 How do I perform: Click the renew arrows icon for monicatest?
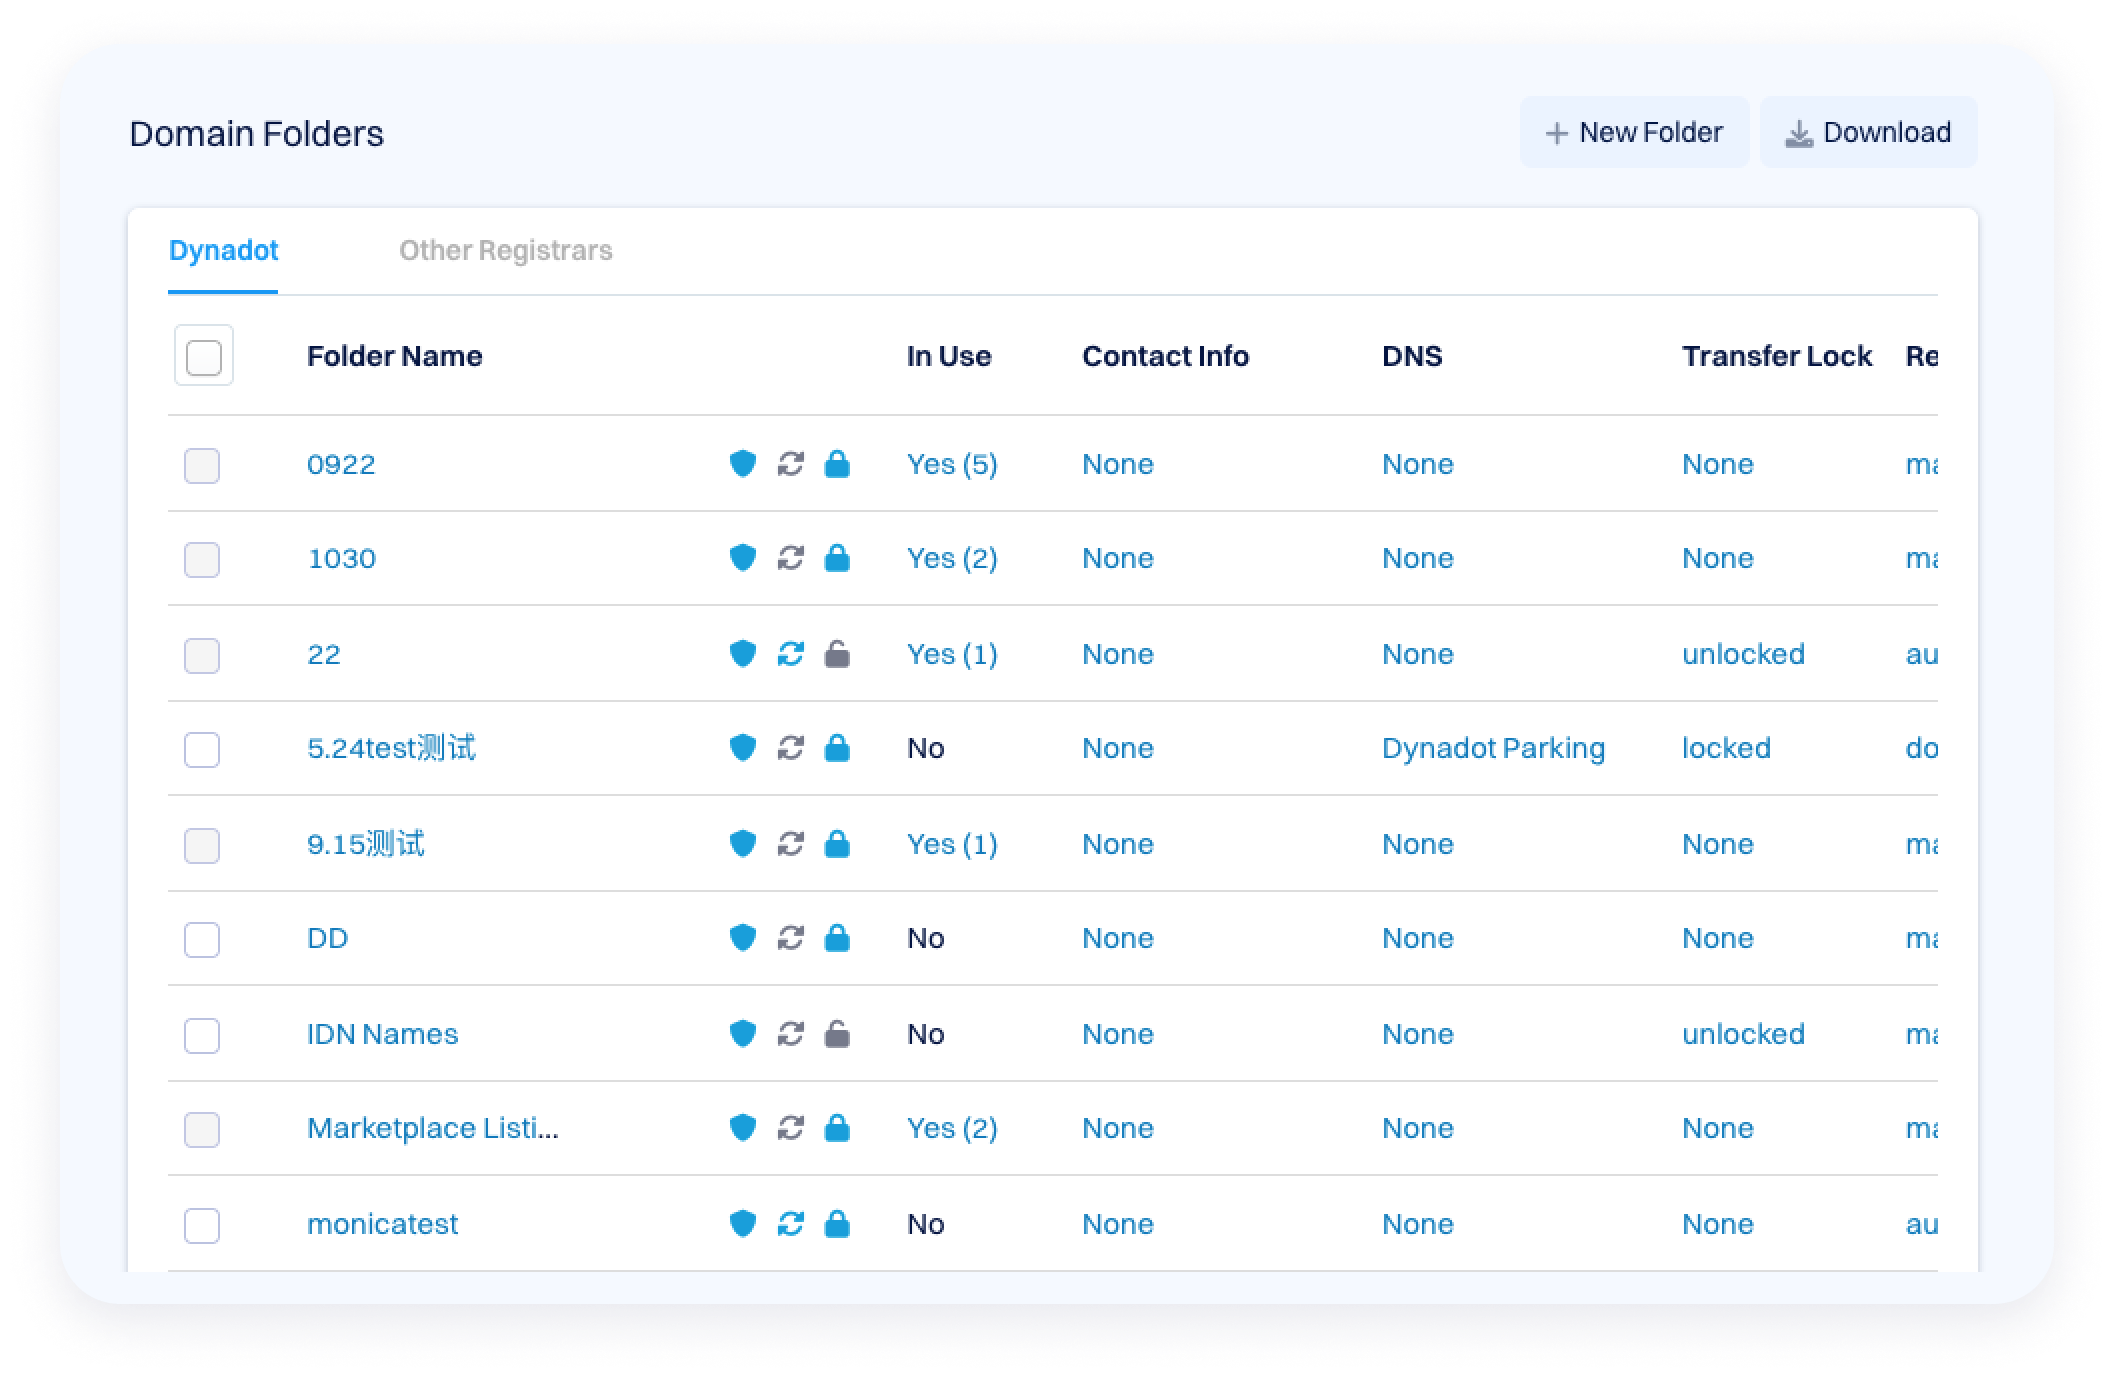coord(790,1224)
